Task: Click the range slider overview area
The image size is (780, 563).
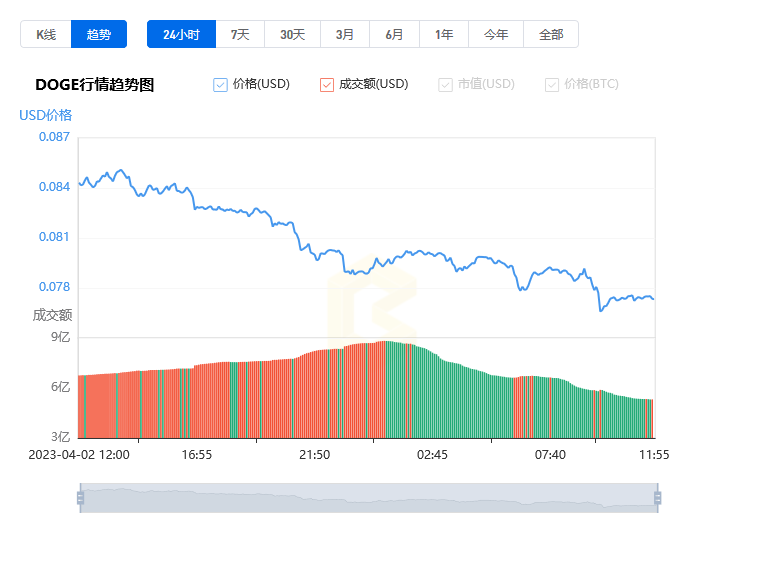Action: (x=368, y=498)
